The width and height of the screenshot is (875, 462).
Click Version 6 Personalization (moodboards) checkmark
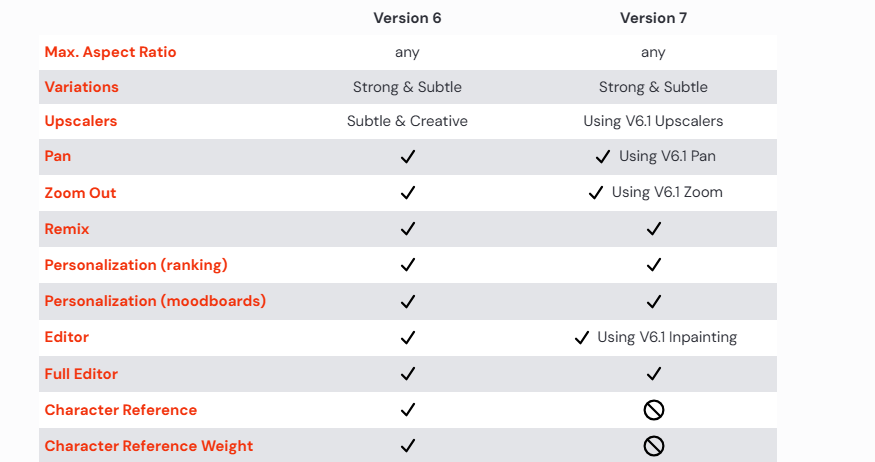click(x=407, y=301)
